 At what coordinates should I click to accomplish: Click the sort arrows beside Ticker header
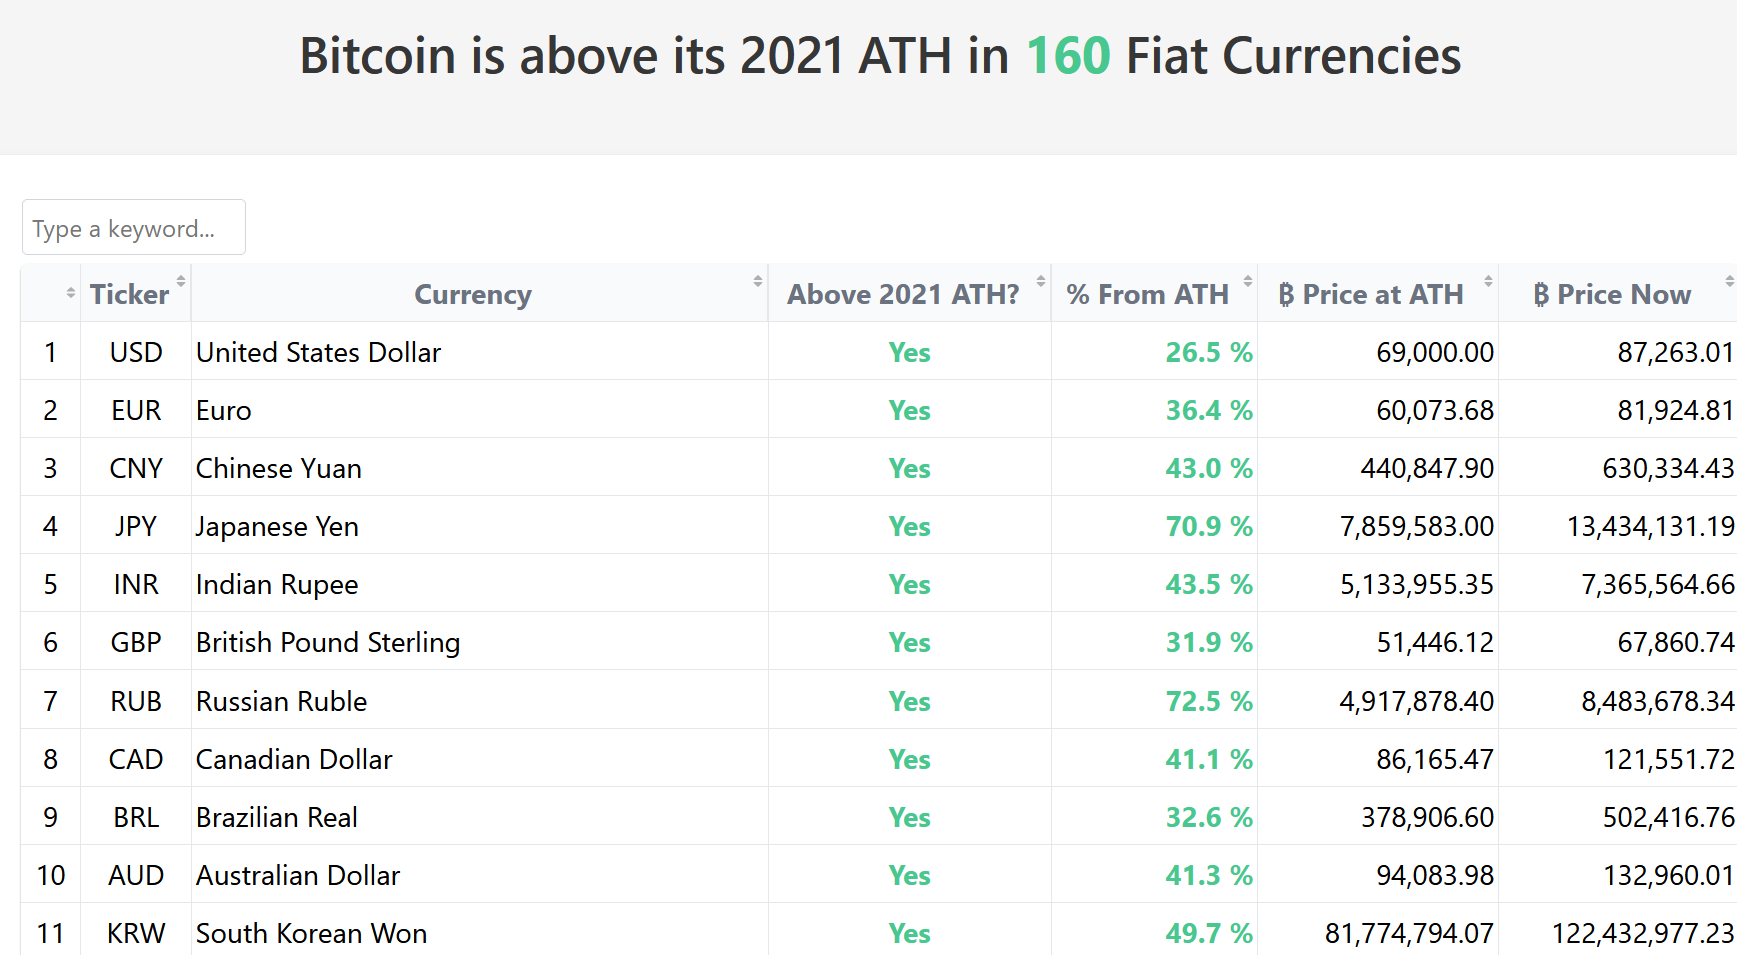[181, 282]
